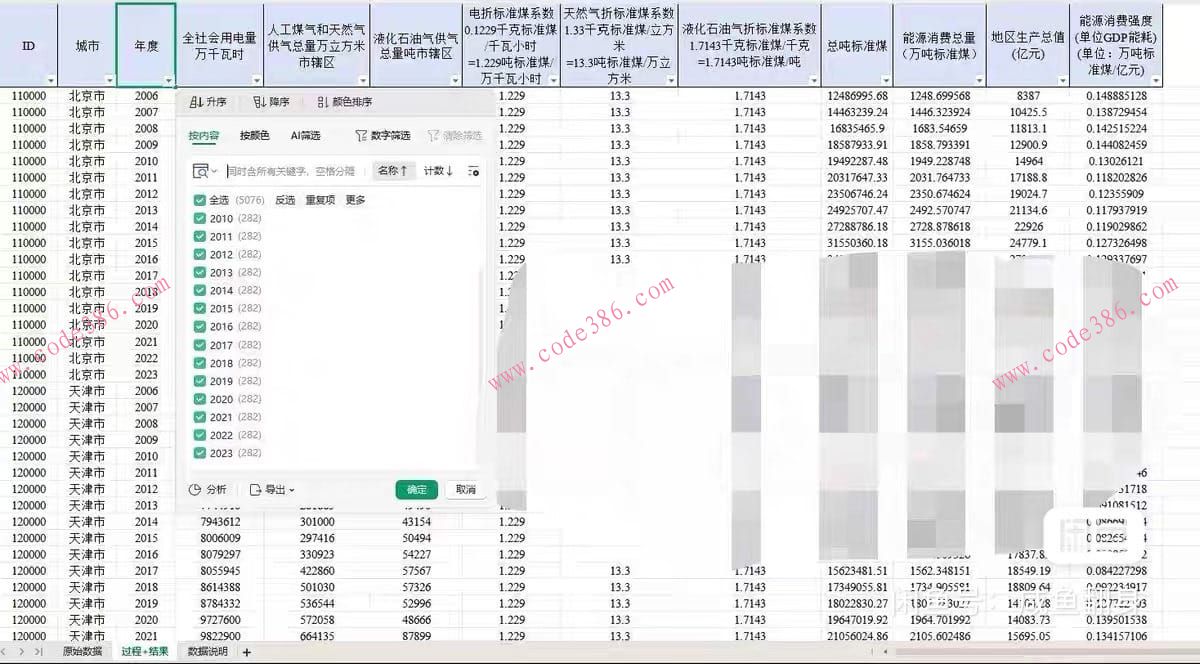Select 天津市 cell in the 2021 row
The width and height of the screenshot is (1200, 664).
coord(87,636)
